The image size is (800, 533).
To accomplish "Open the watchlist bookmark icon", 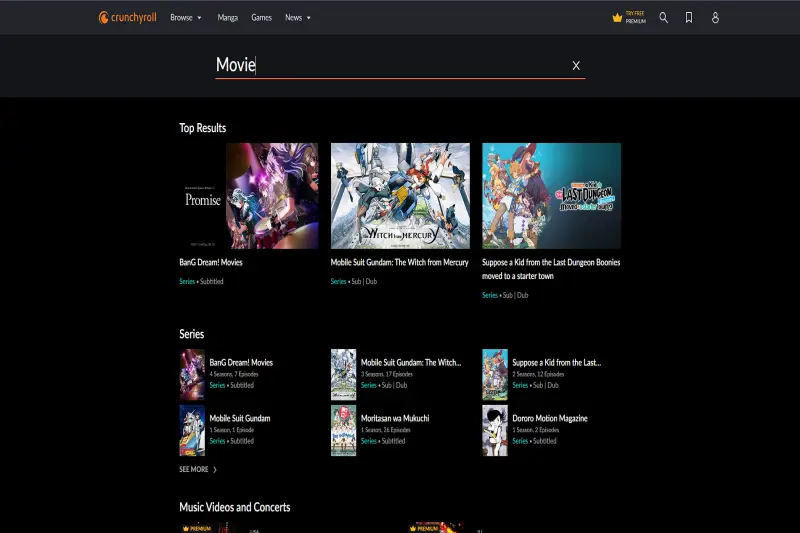I will [x=689, y=17].
